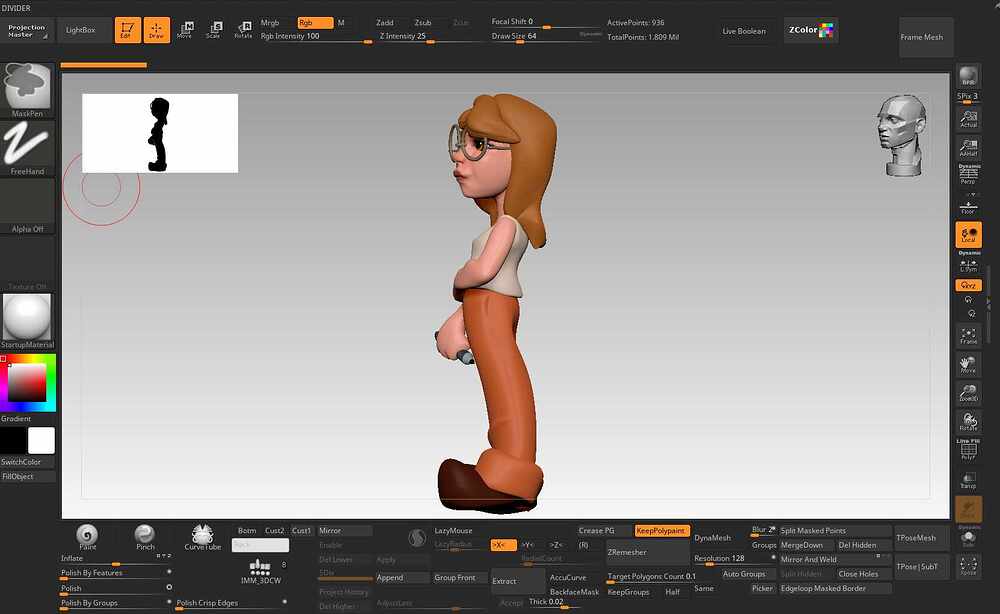Pick a hue in the color picker
Screen dimensions: 1000x614
(x=28, y=383)
